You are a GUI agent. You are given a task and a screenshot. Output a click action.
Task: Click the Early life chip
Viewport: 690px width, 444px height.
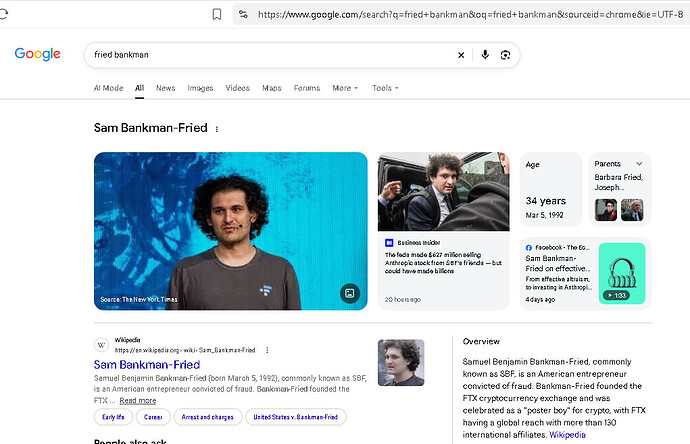113,417
